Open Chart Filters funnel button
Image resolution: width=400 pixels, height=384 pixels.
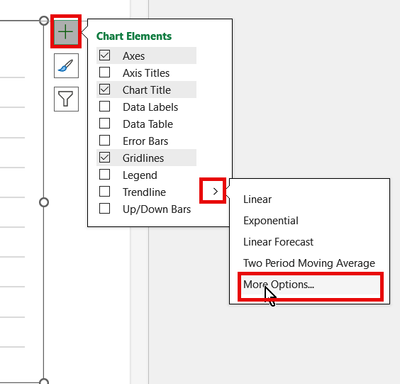[66, 99]
